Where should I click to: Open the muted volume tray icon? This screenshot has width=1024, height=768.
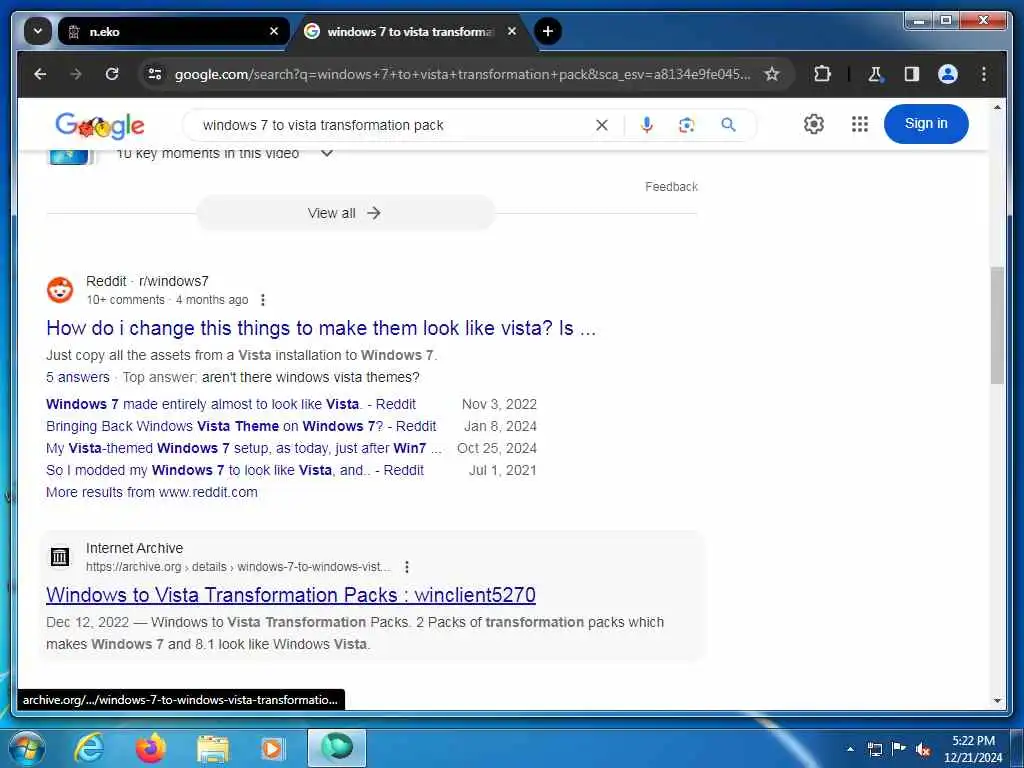(x=923, y=750)
